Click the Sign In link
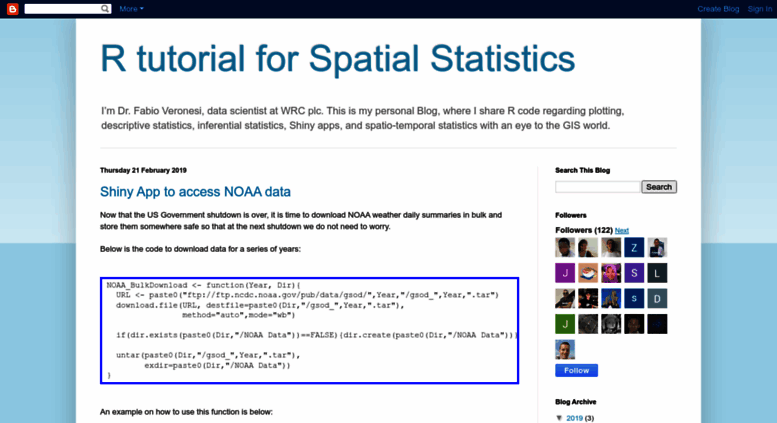Image resolution: width=777 pixels, height=423 pixels. [760, 9]
